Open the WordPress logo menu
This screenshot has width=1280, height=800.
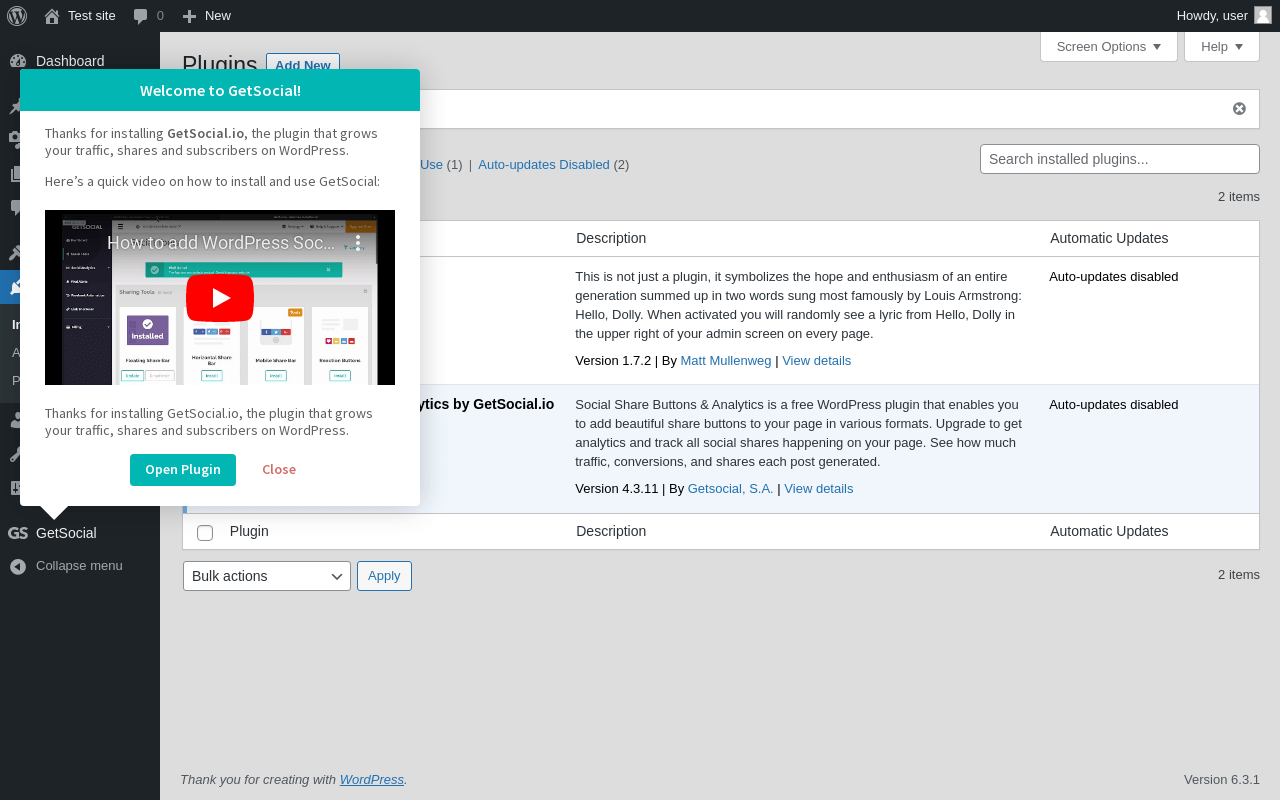click(17, 16)
